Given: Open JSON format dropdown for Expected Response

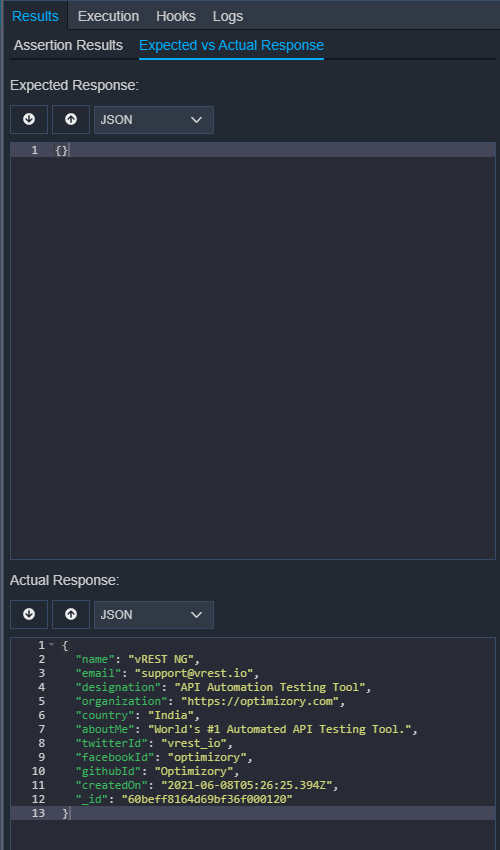Looking at the screenshot, I should click(x=153, y=120).
